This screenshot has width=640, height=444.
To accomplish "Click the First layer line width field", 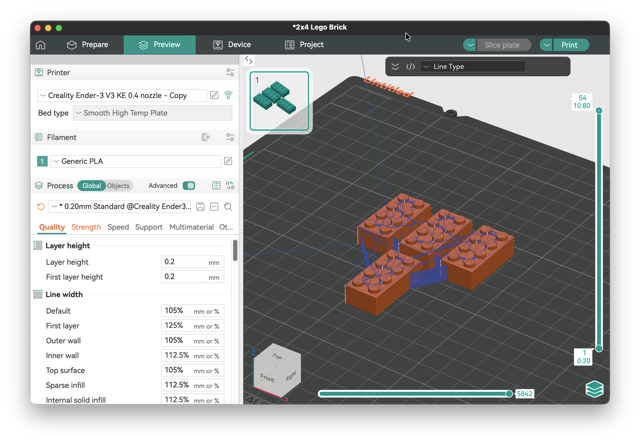I will (193, 326).
